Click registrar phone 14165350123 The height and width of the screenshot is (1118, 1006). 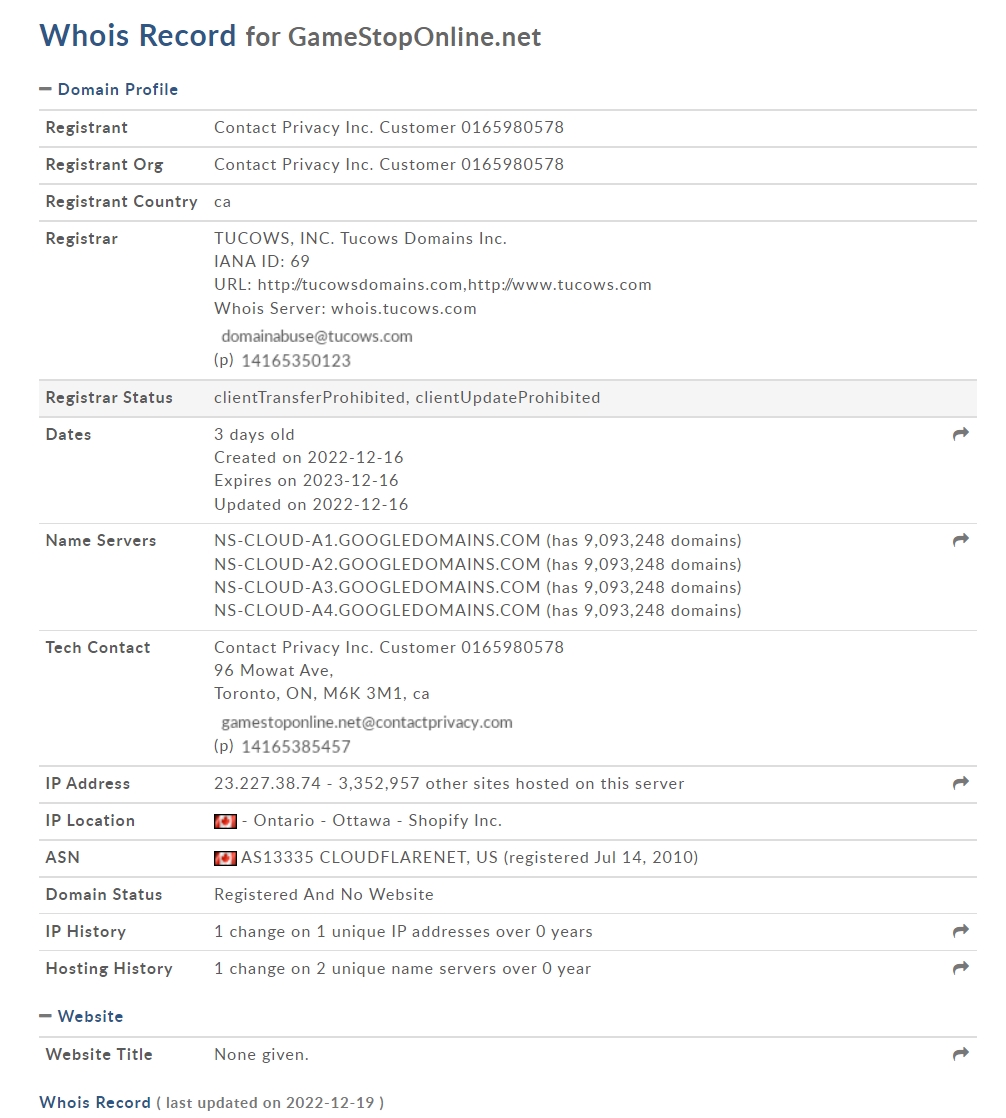click(296, 361)
